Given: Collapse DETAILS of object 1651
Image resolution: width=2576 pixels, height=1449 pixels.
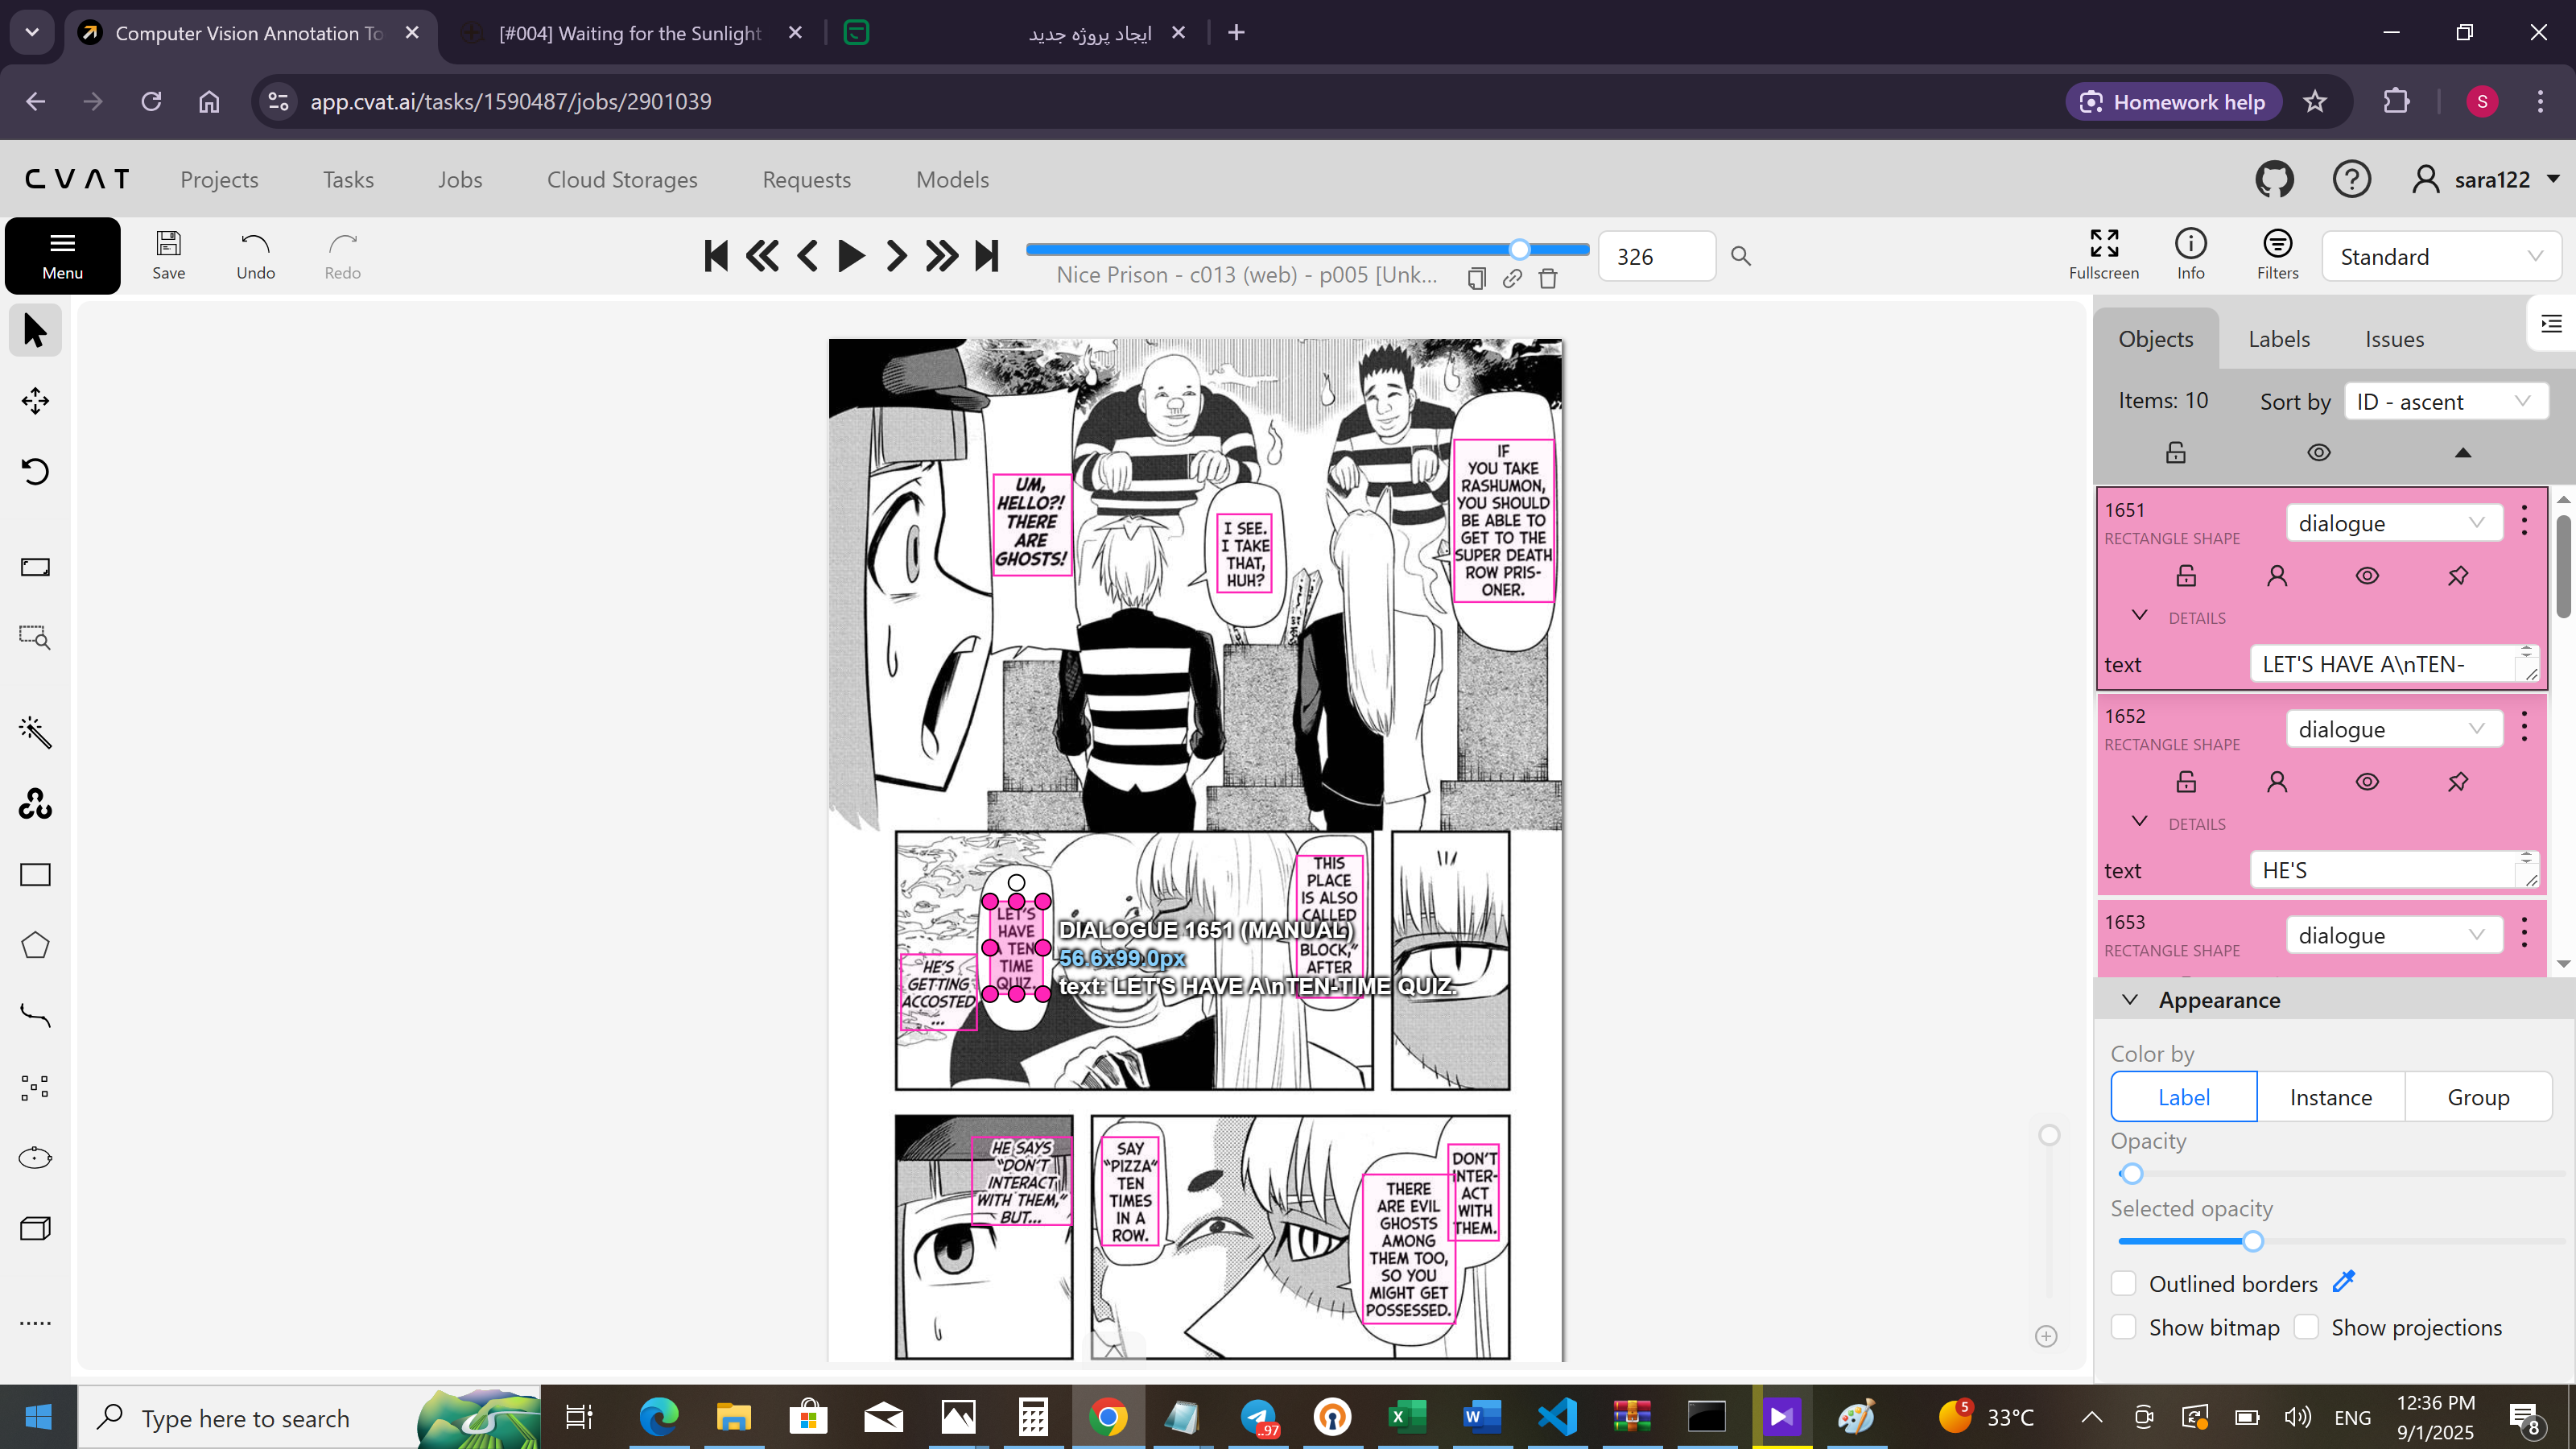Looking at the screenshot, I should pos(2139,616).
